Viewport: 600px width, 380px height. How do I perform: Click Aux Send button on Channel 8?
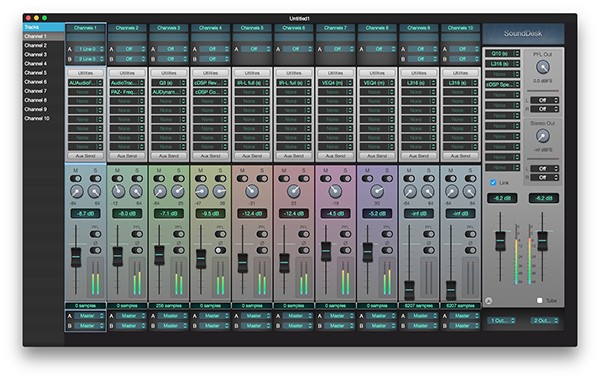[377, 156]
